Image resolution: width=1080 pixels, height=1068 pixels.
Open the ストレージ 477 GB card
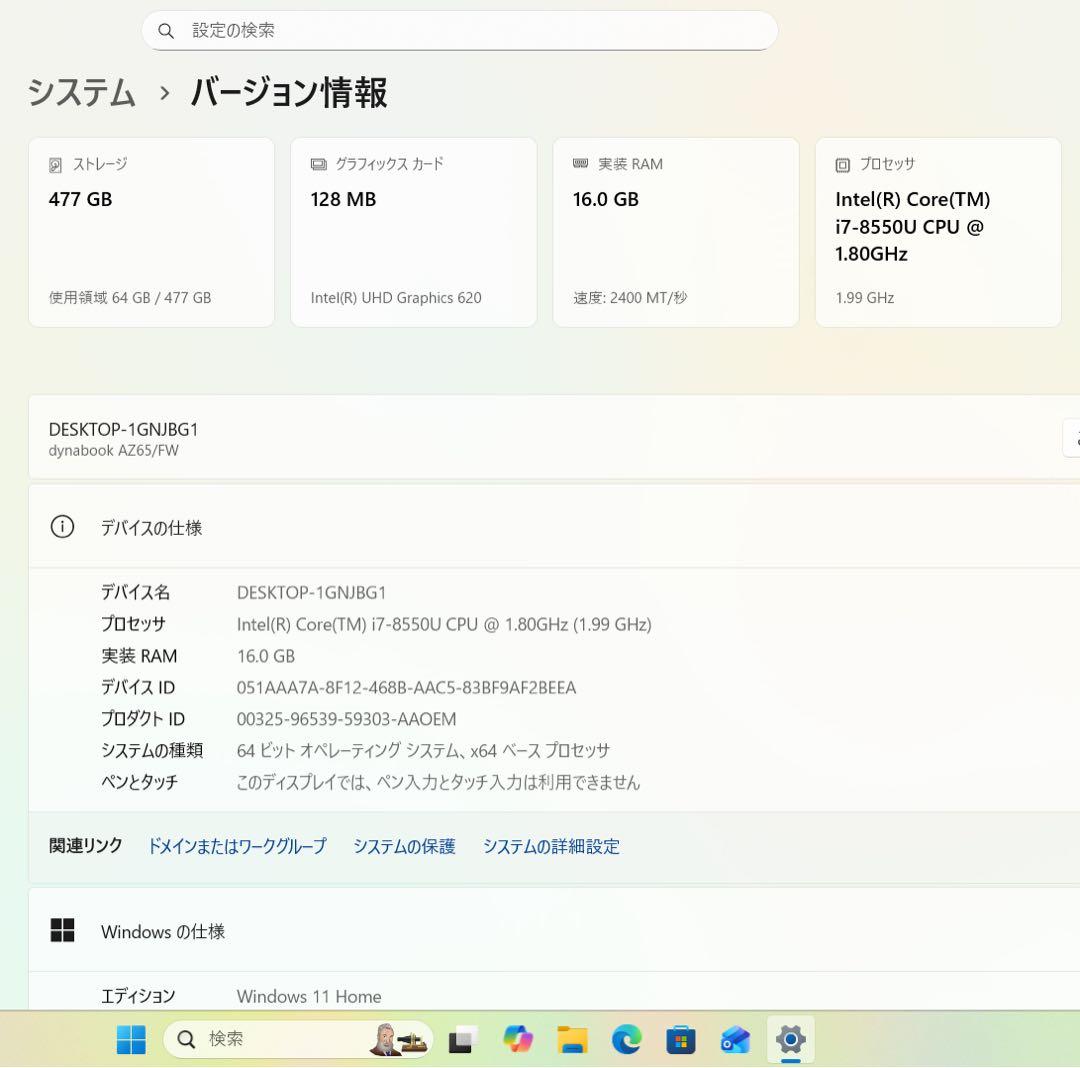(152, 232)
